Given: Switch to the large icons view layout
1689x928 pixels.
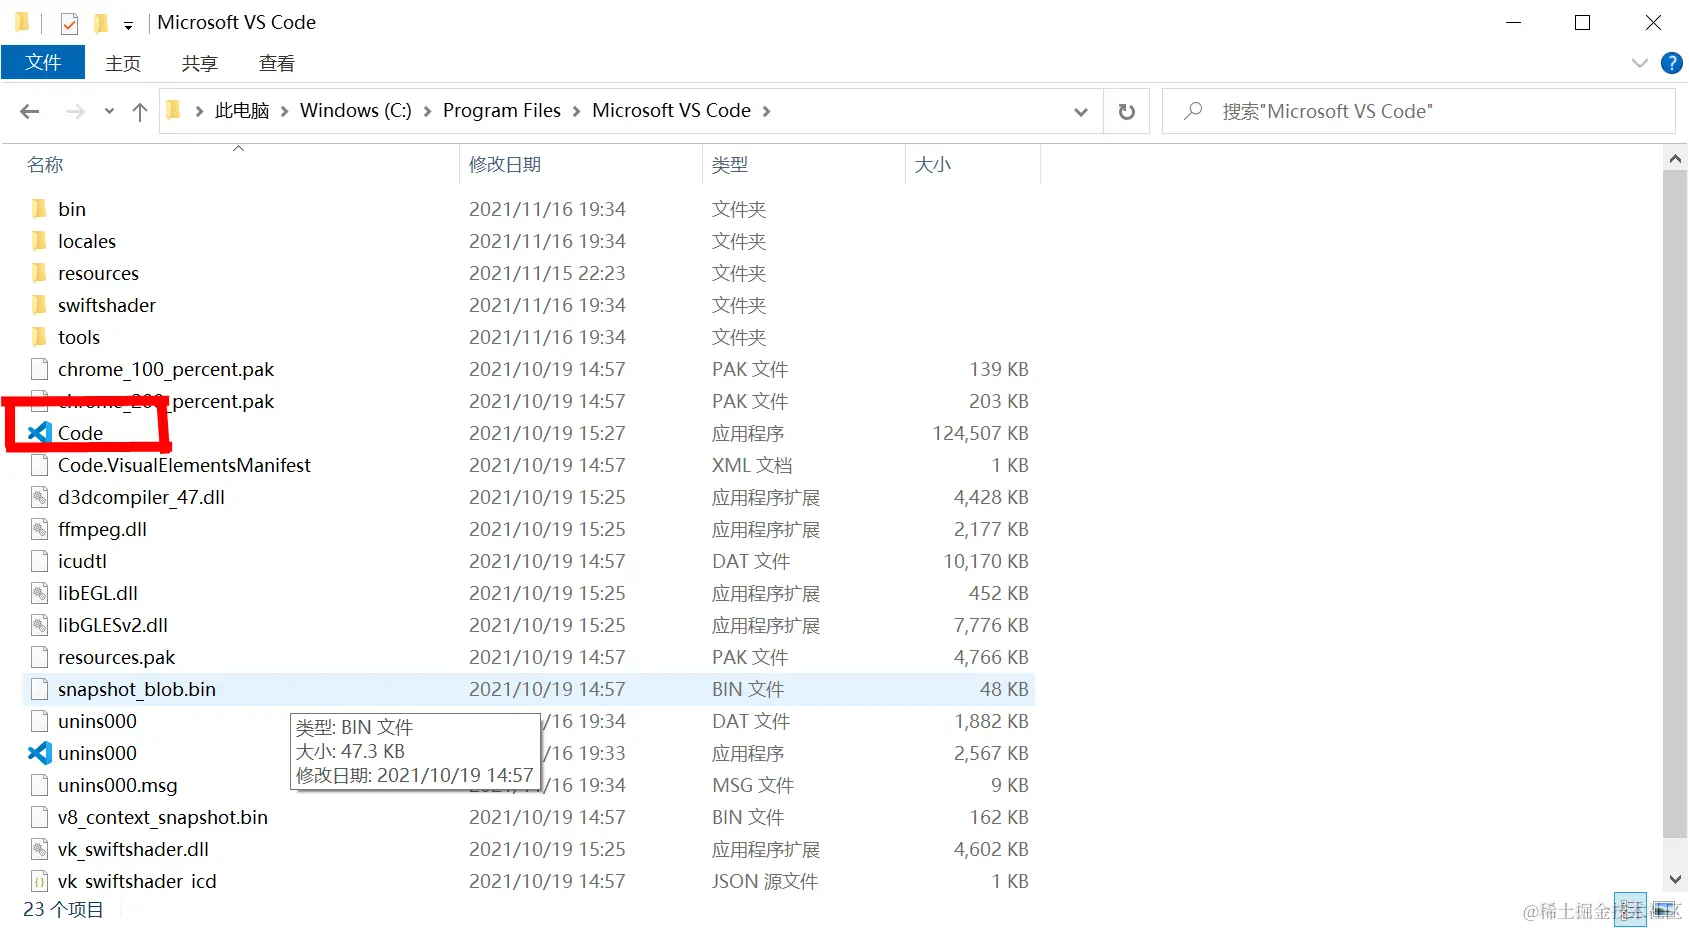Looking at the screenshot, I should pyautogui.click(x=1665, y=910).
